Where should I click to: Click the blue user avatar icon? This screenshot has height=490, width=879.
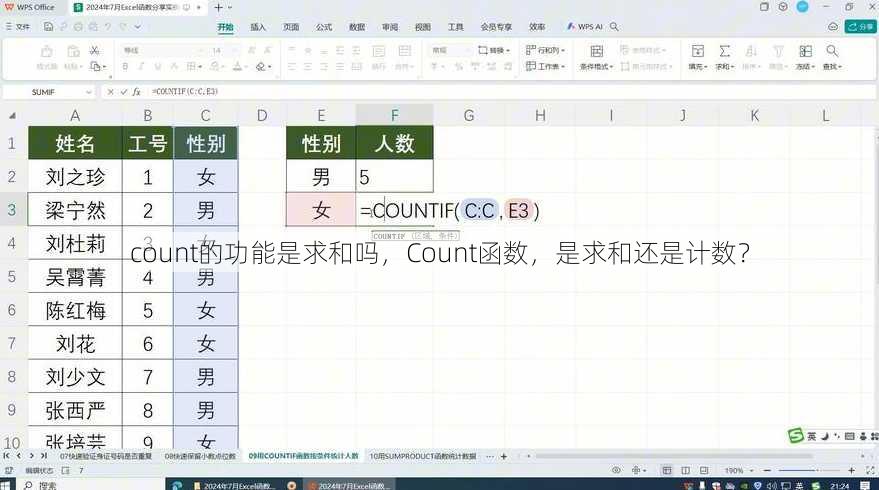[803, 7]
